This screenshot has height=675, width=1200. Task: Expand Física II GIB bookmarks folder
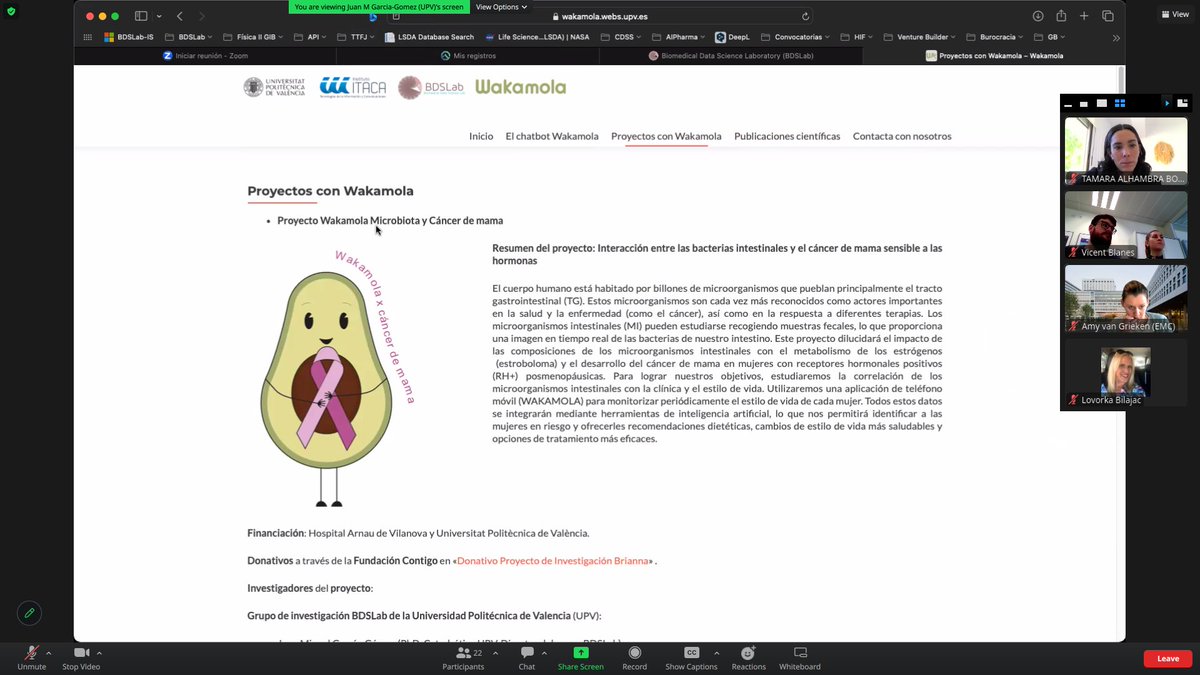click(x=253, y=37)
